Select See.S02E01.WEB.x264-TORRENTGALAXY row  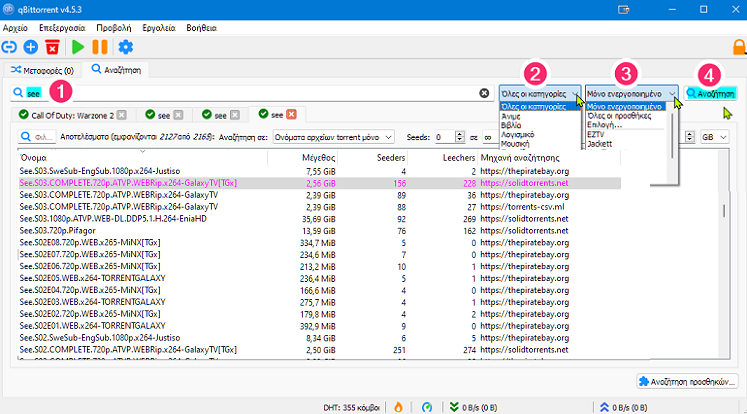click(x=319, y=326)
